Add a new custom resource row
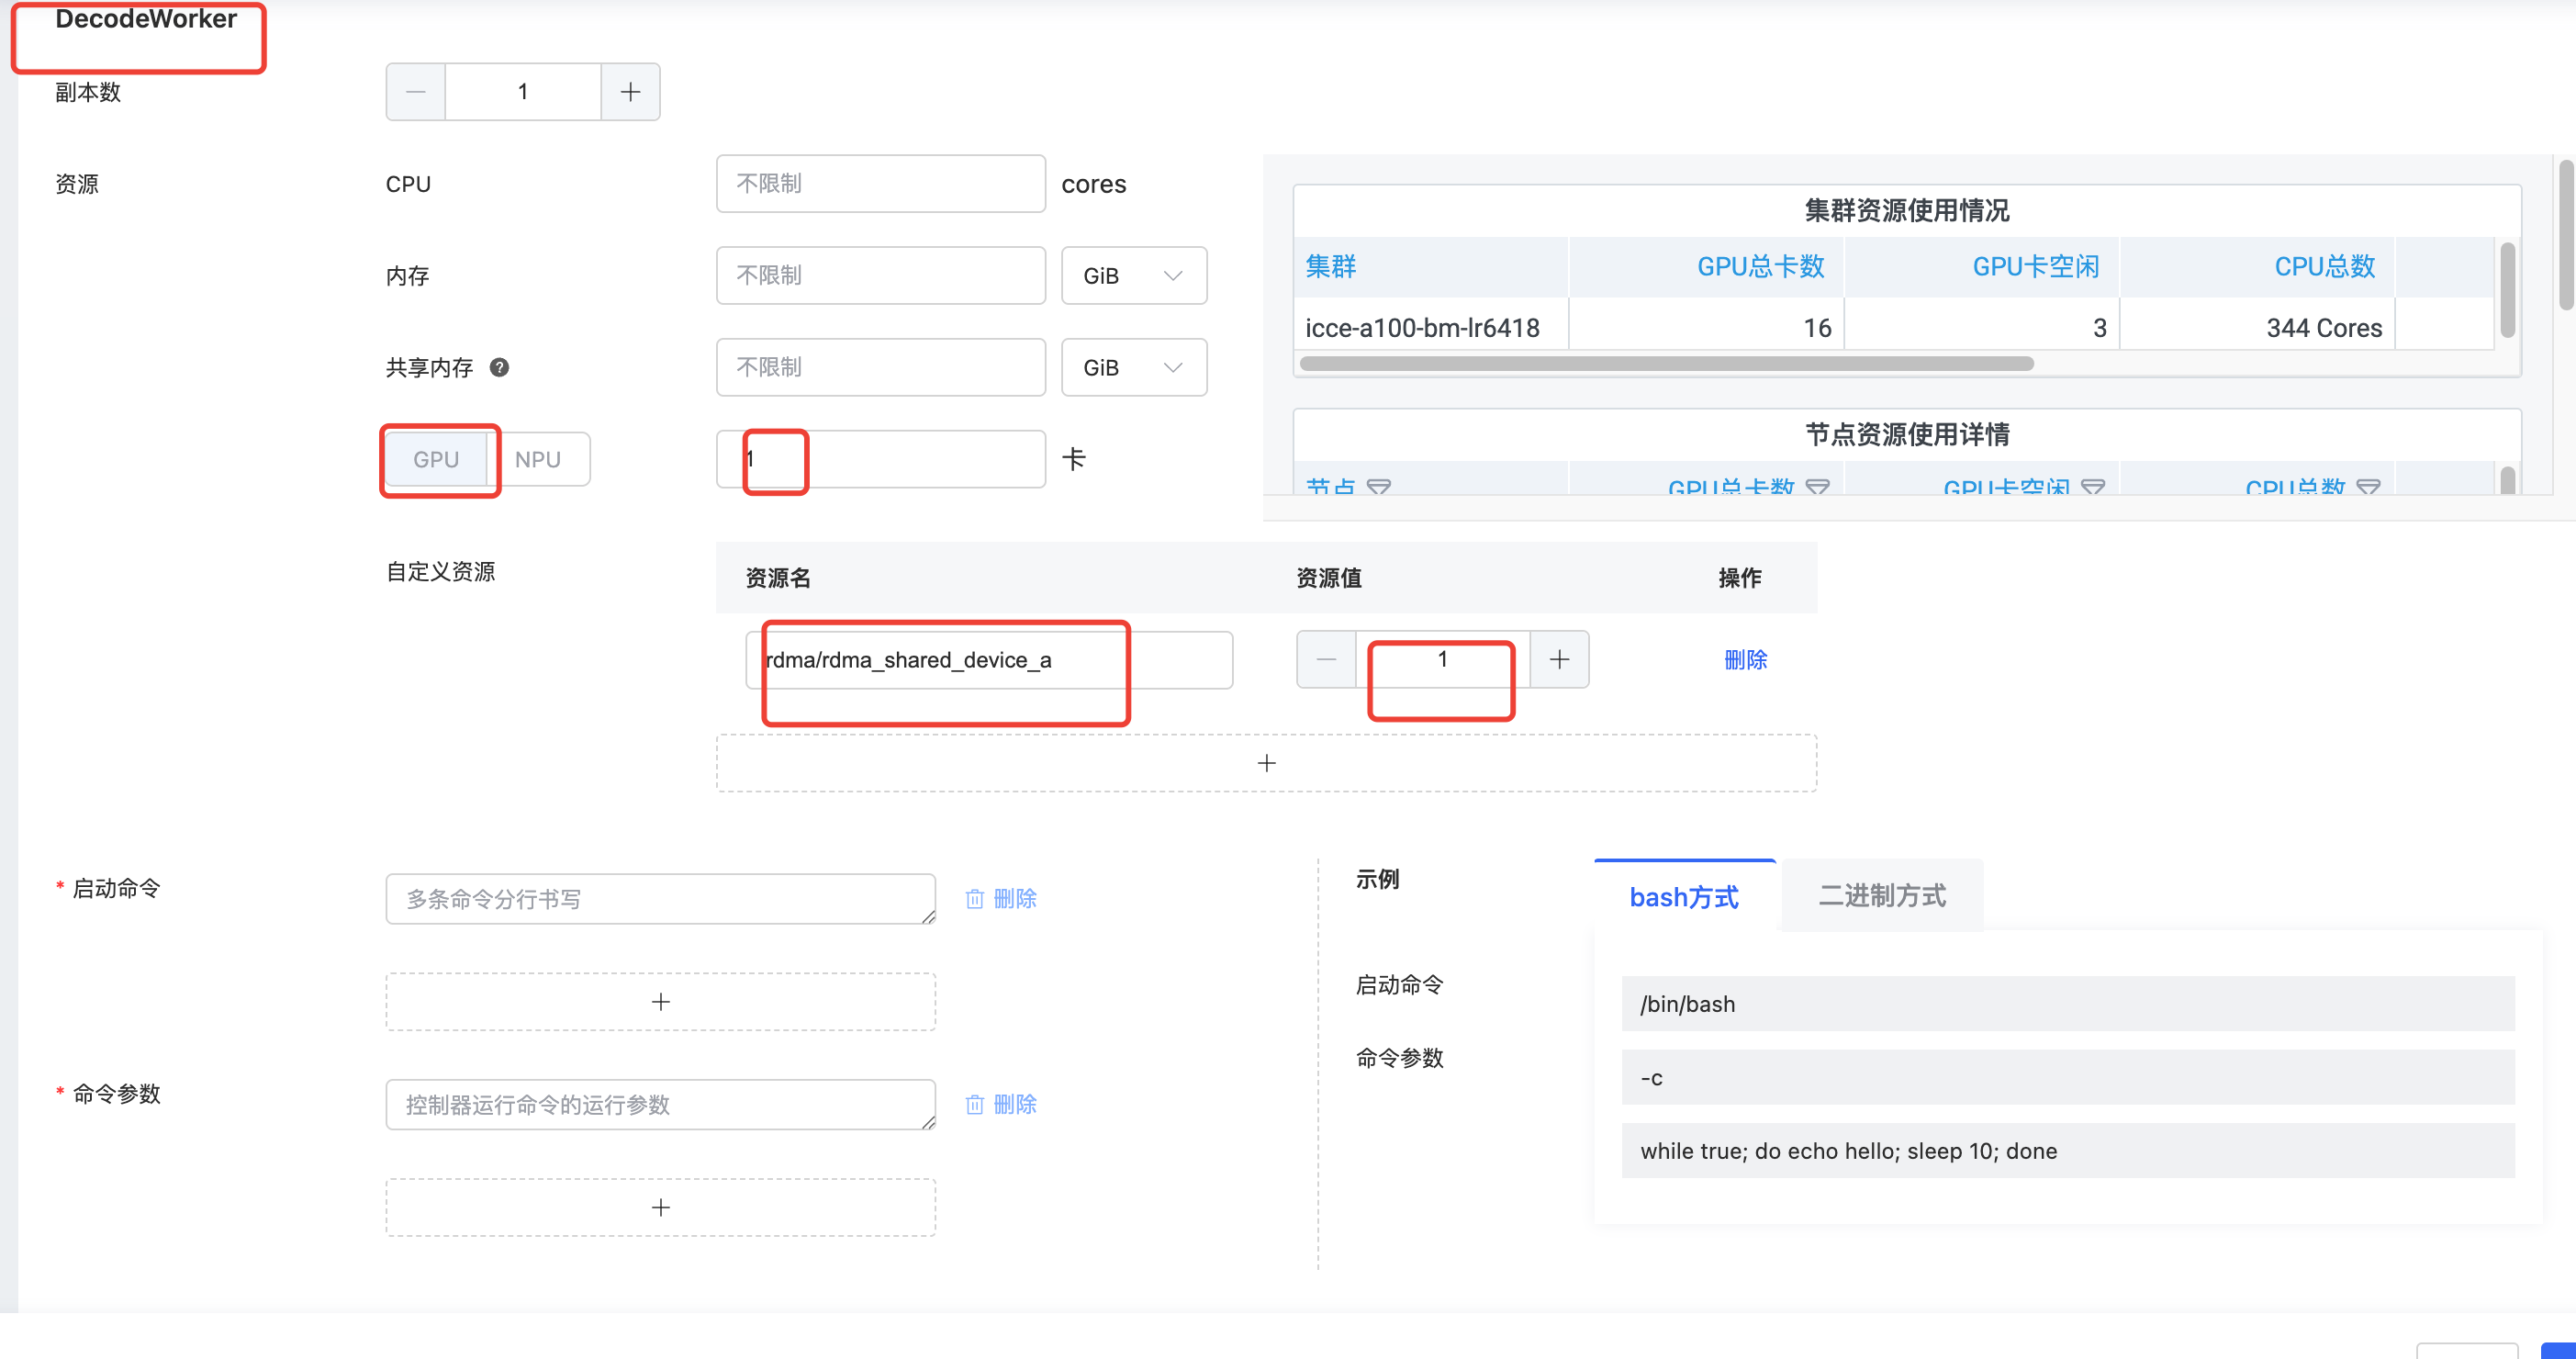The height and width of the screenshot is (1359, 2576). pos(1266,763)
